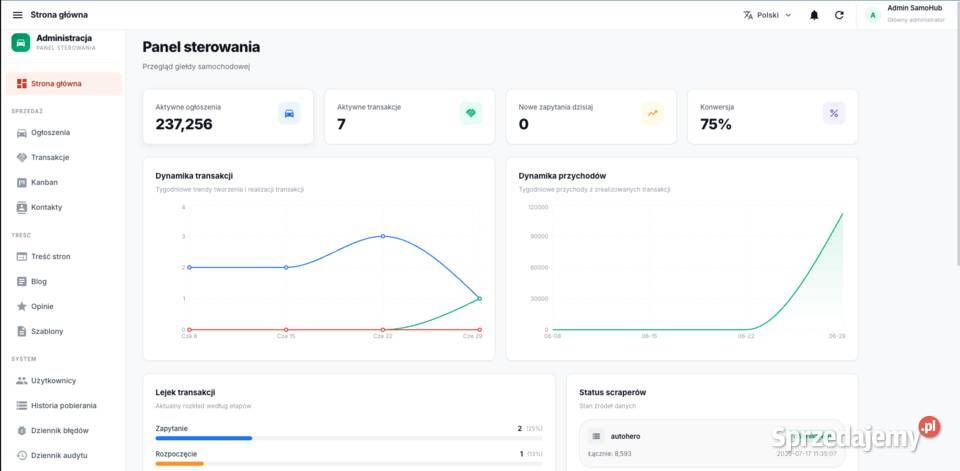
Task: Click the Opinie star icon
Action: (21, 306)
